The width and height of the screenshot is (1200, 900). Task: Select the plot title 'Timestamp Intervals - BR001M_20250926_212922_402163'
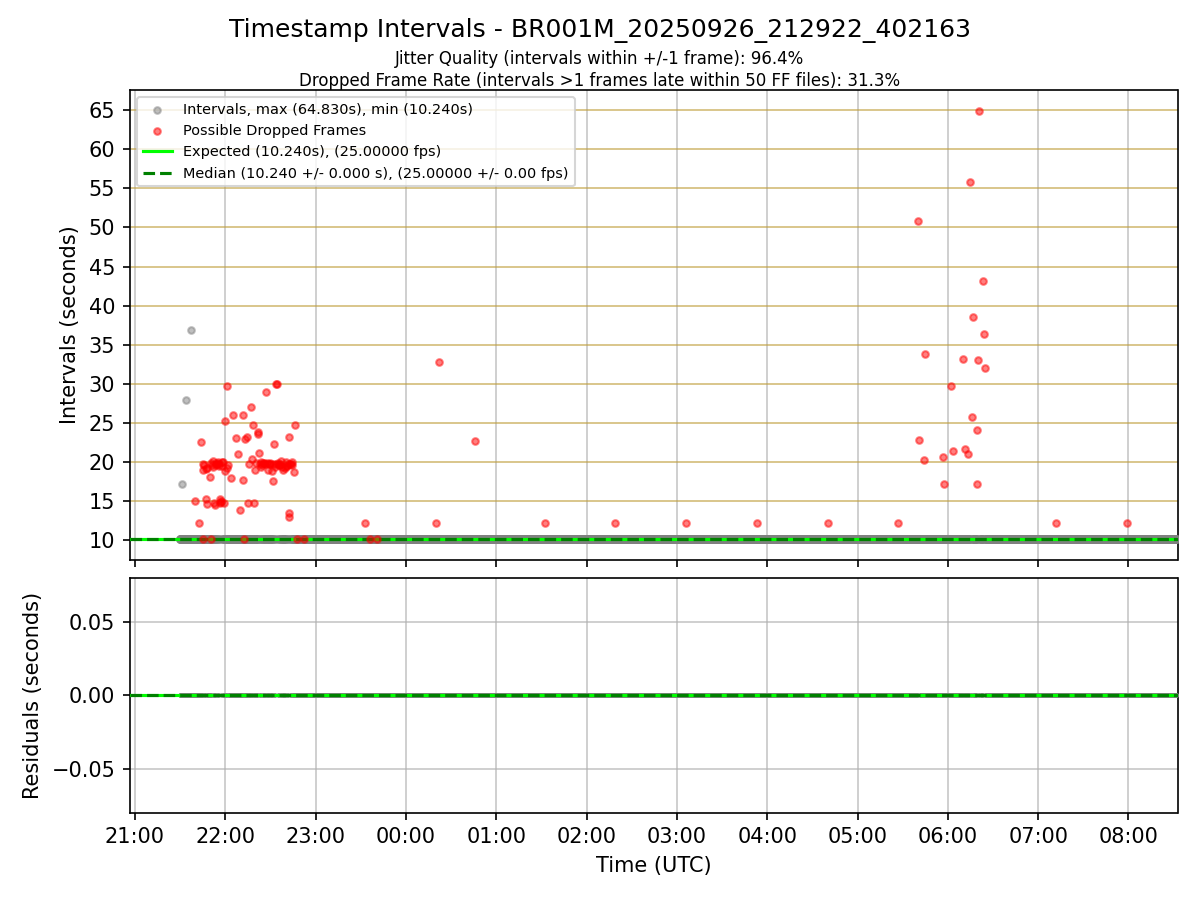[x=600, y=29]
